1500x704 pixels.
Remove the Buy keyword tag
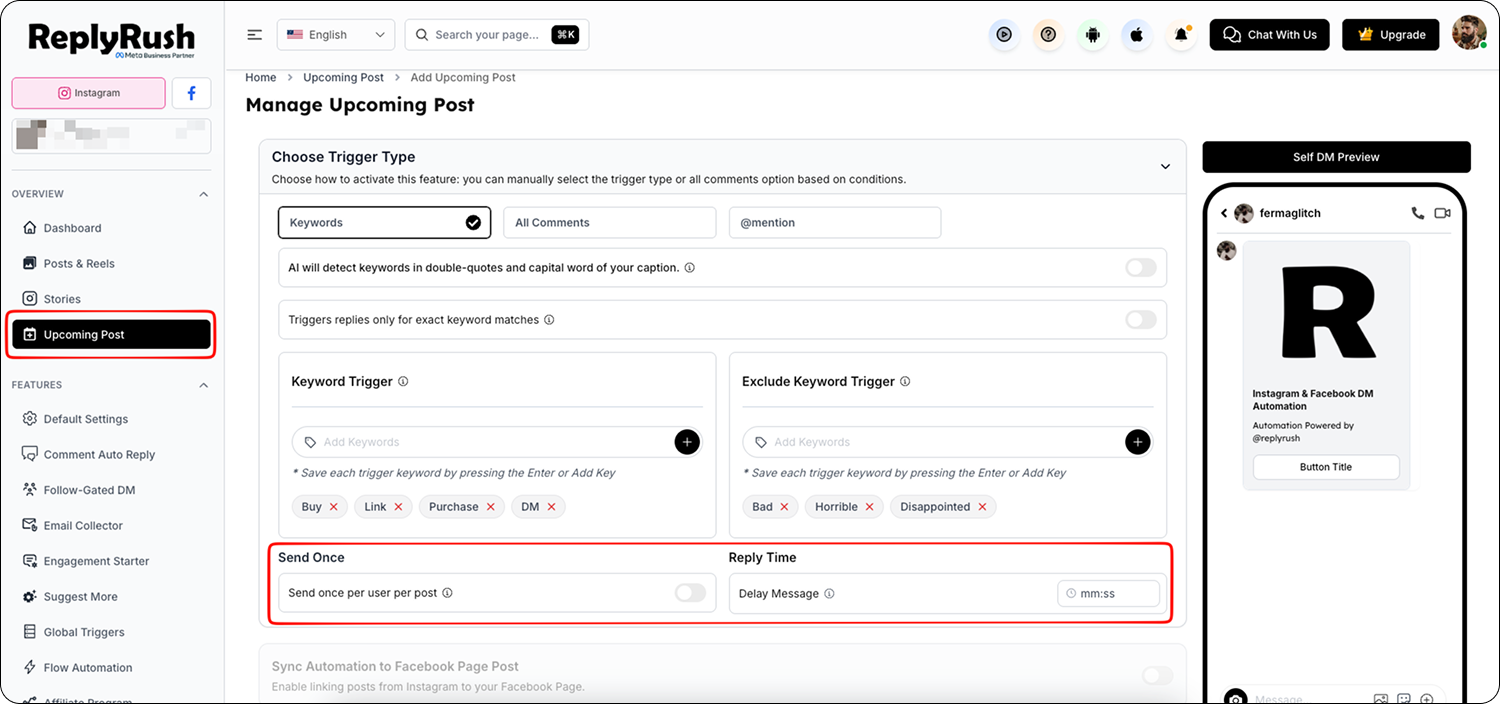click(x=334, y=507)
